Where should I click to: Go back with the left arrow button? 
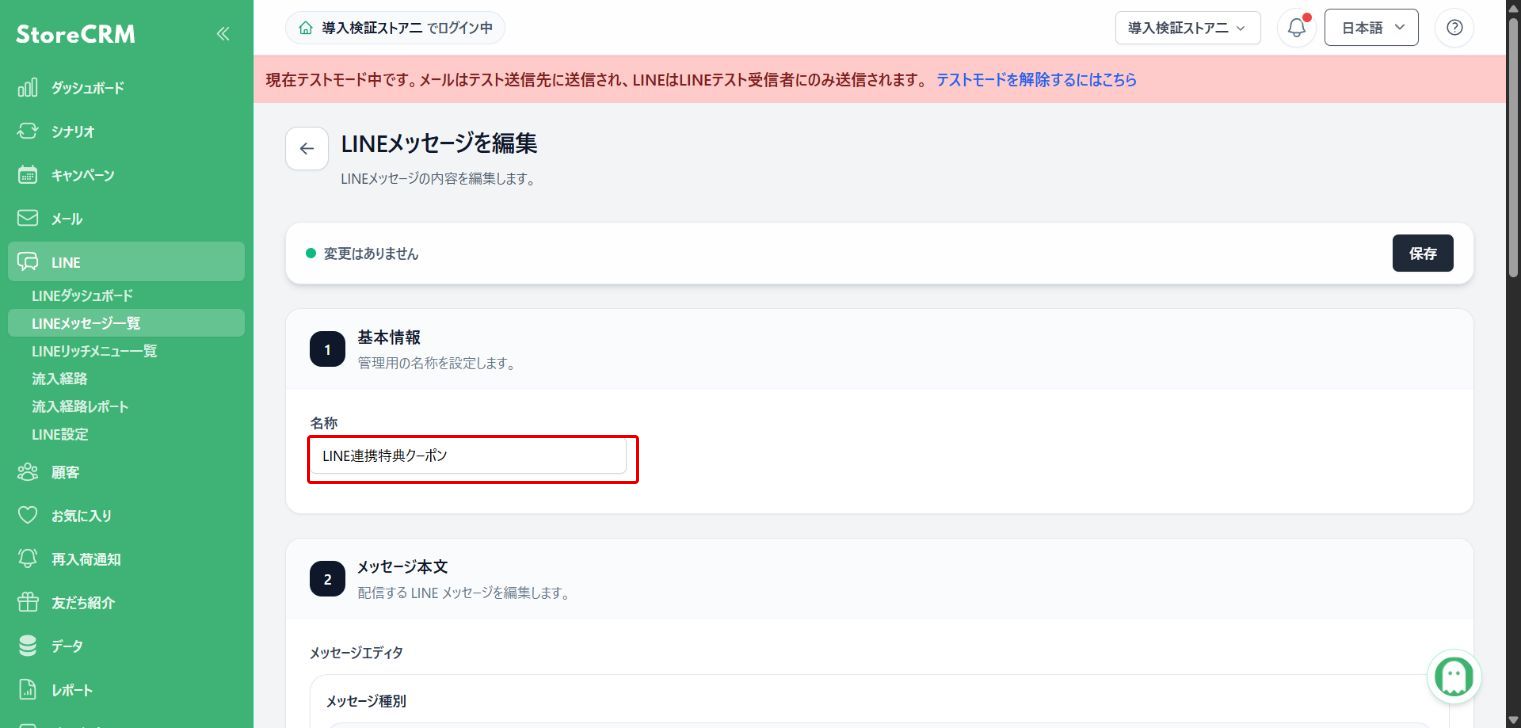point(307,149)
